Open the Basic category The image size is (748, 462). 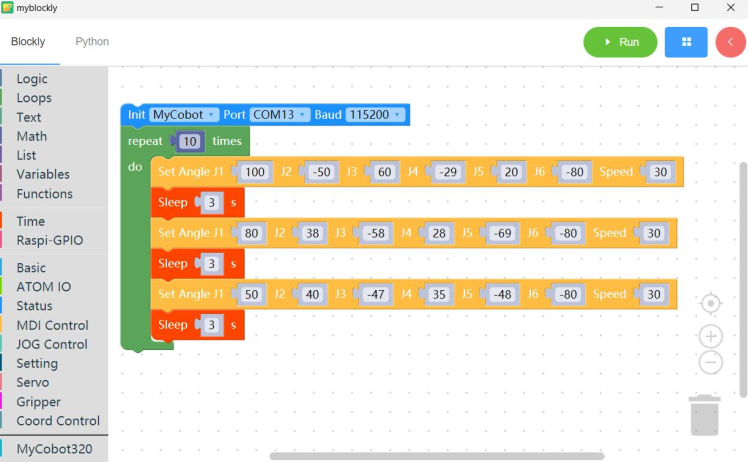click(31, 268)
